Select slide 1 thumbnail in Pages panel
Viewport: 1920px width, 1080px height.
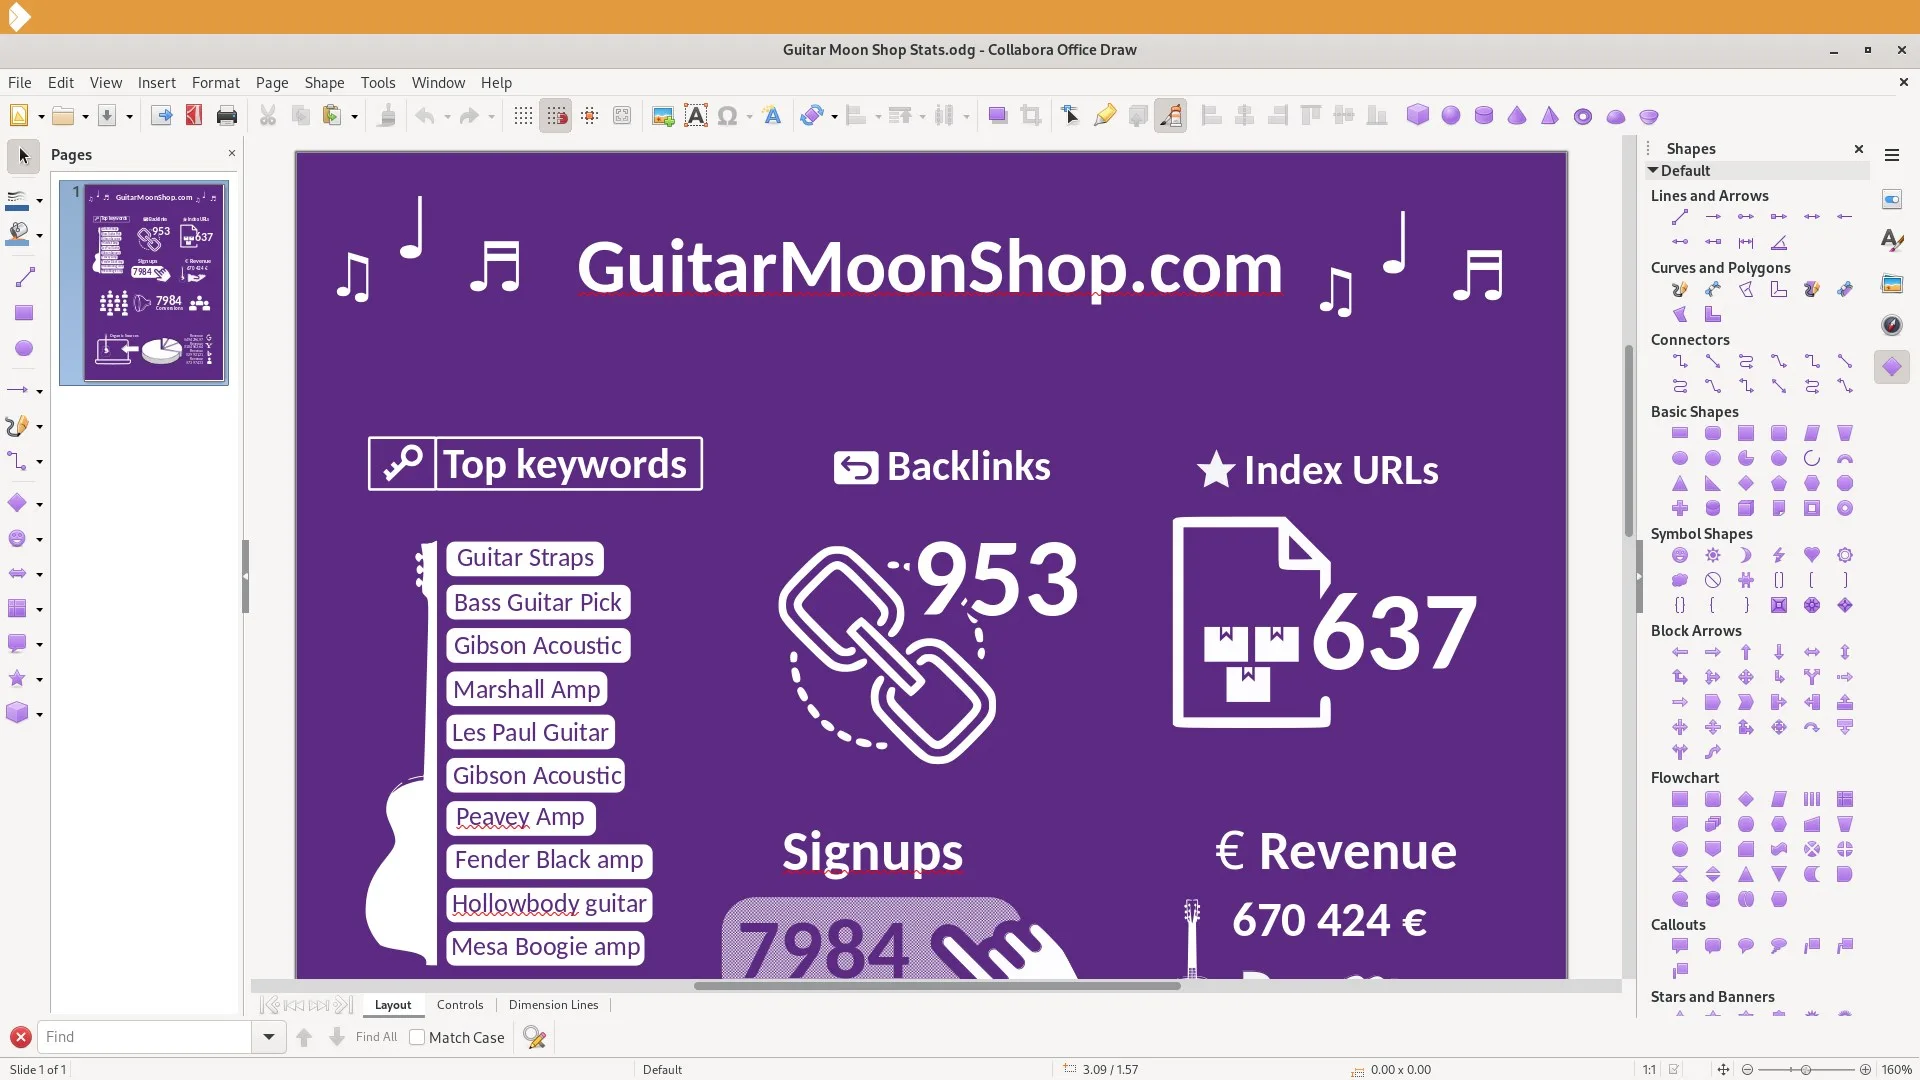[144, 283]
